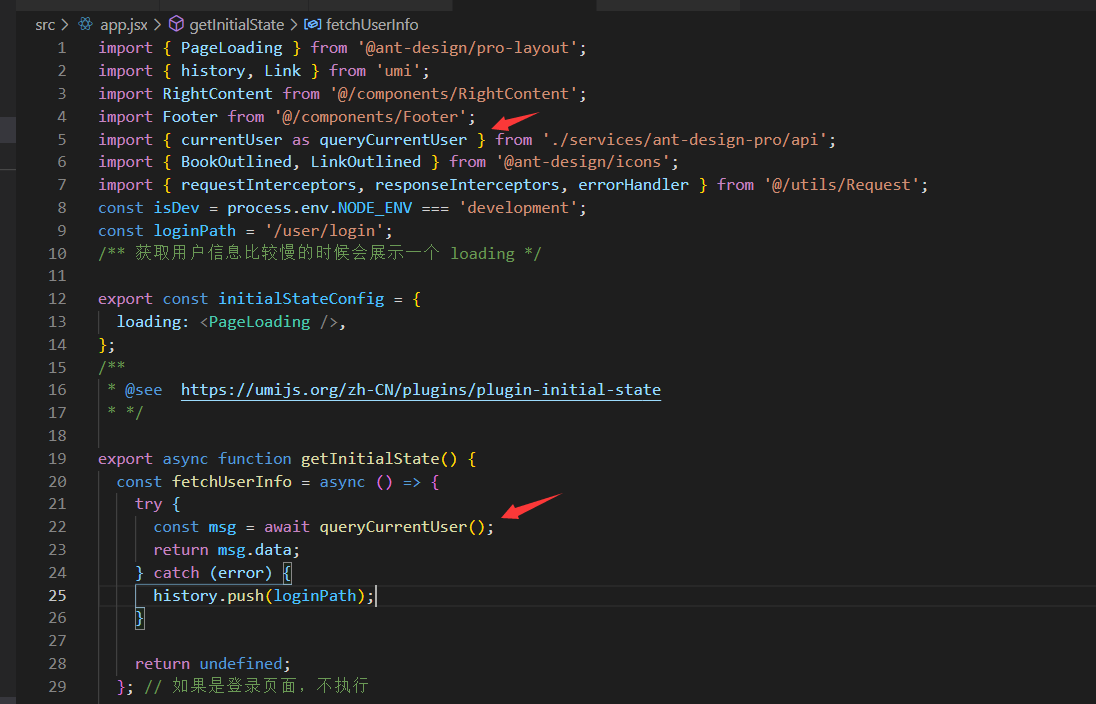Click 'responseInterceptors' on line 7
The height and width of the screenshot is (704, 1096).
467,185
